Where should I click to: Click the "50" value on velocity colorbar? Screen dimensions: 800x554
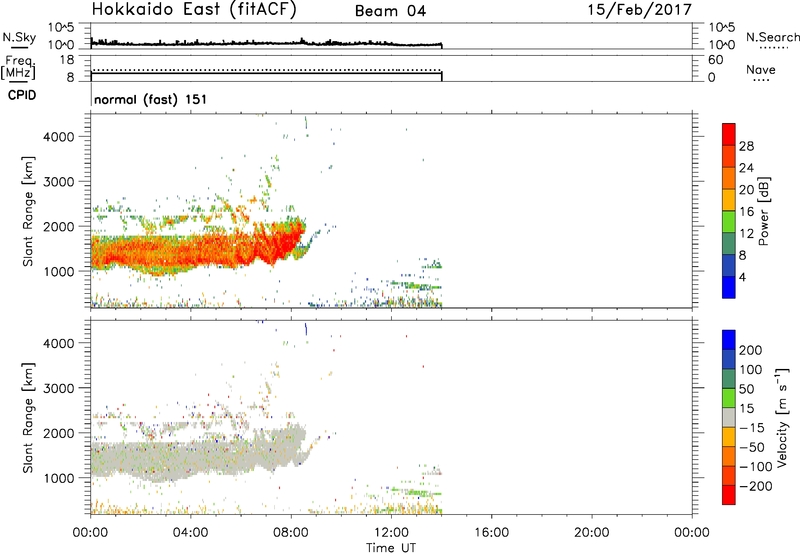[x=747, y=389]
